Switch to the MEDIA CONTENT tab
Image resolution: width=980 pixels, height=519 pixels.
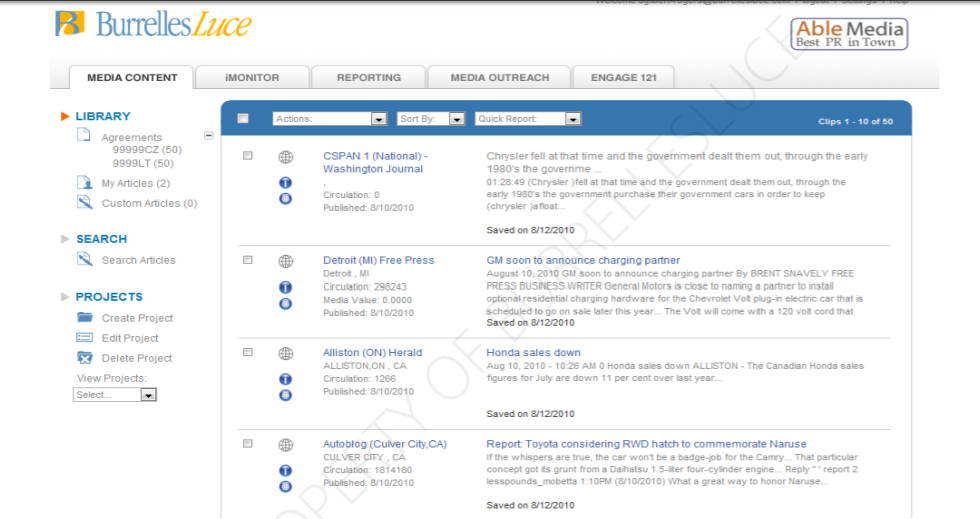pos(132,78)
